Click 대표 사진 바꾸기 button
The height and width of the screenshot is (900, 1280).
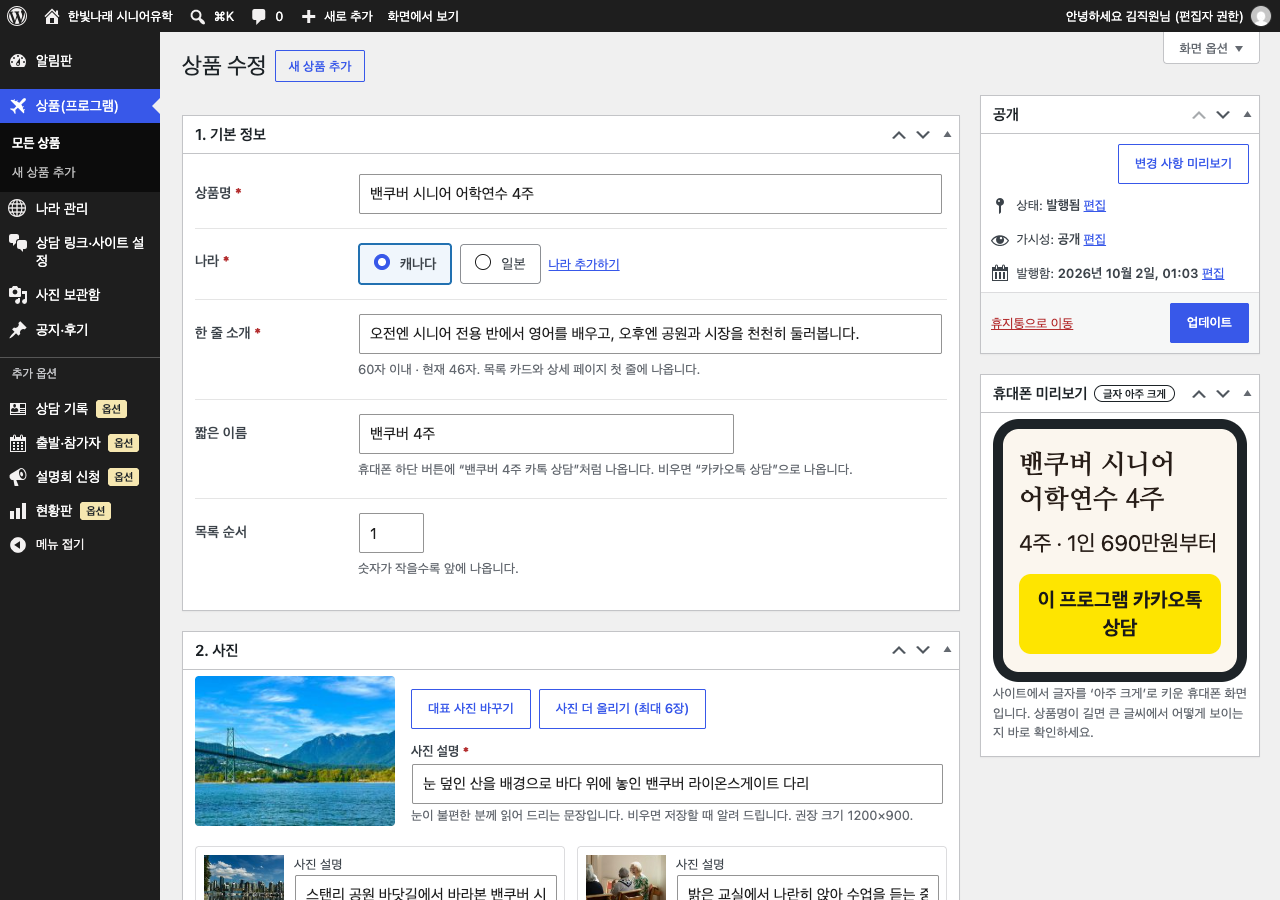470,709
